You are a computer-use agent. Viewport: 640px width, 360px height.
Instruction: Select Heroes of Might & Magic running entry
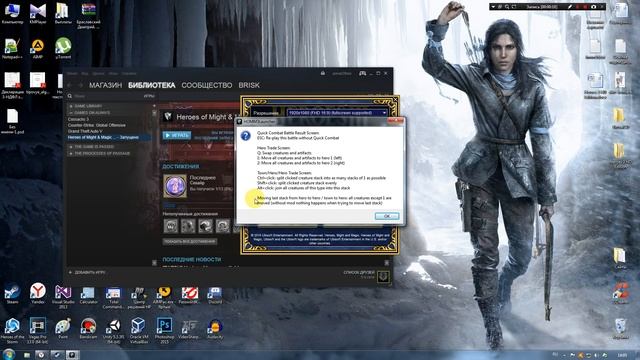pos(109,137)
